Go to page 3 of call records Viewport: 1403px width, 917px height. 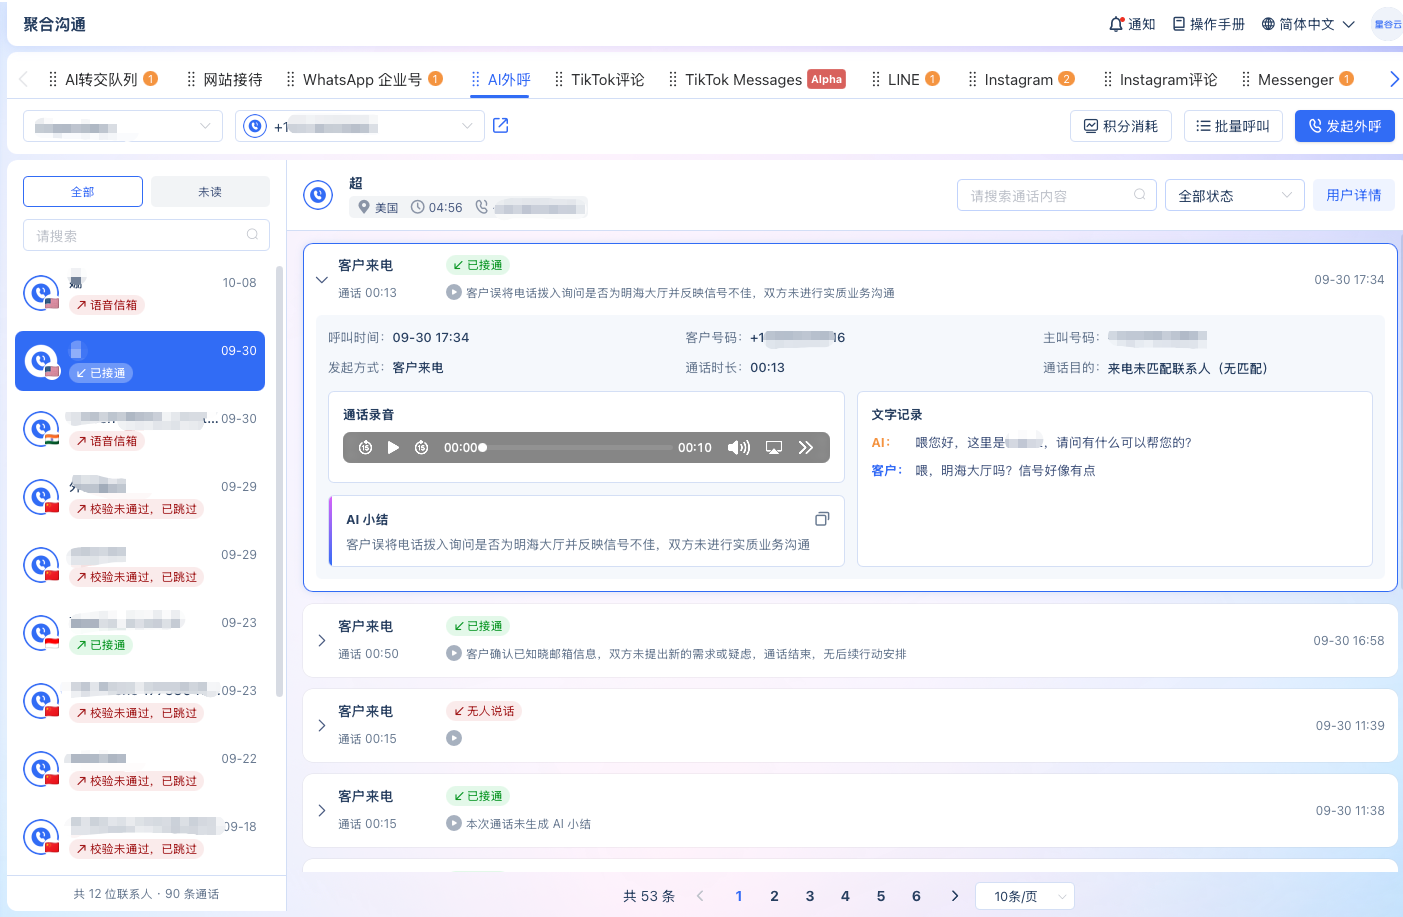click(x=810, y=896)
